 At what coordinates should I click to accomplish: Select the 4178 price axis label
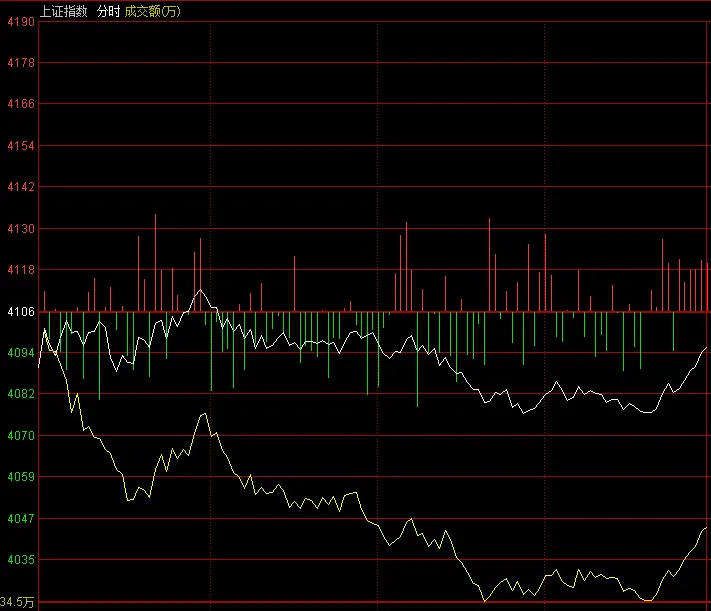point(21,63)
